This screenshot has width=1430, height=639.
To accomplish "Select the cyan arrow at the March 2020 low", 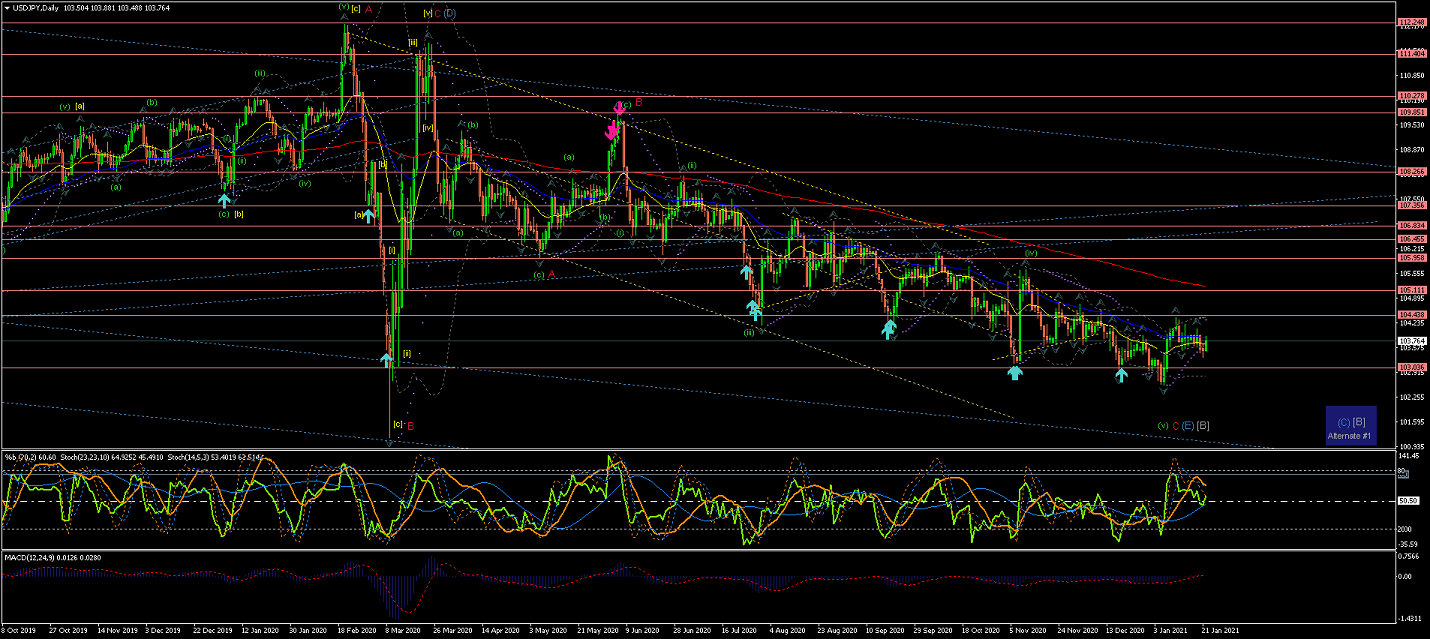I will point(386,357).
